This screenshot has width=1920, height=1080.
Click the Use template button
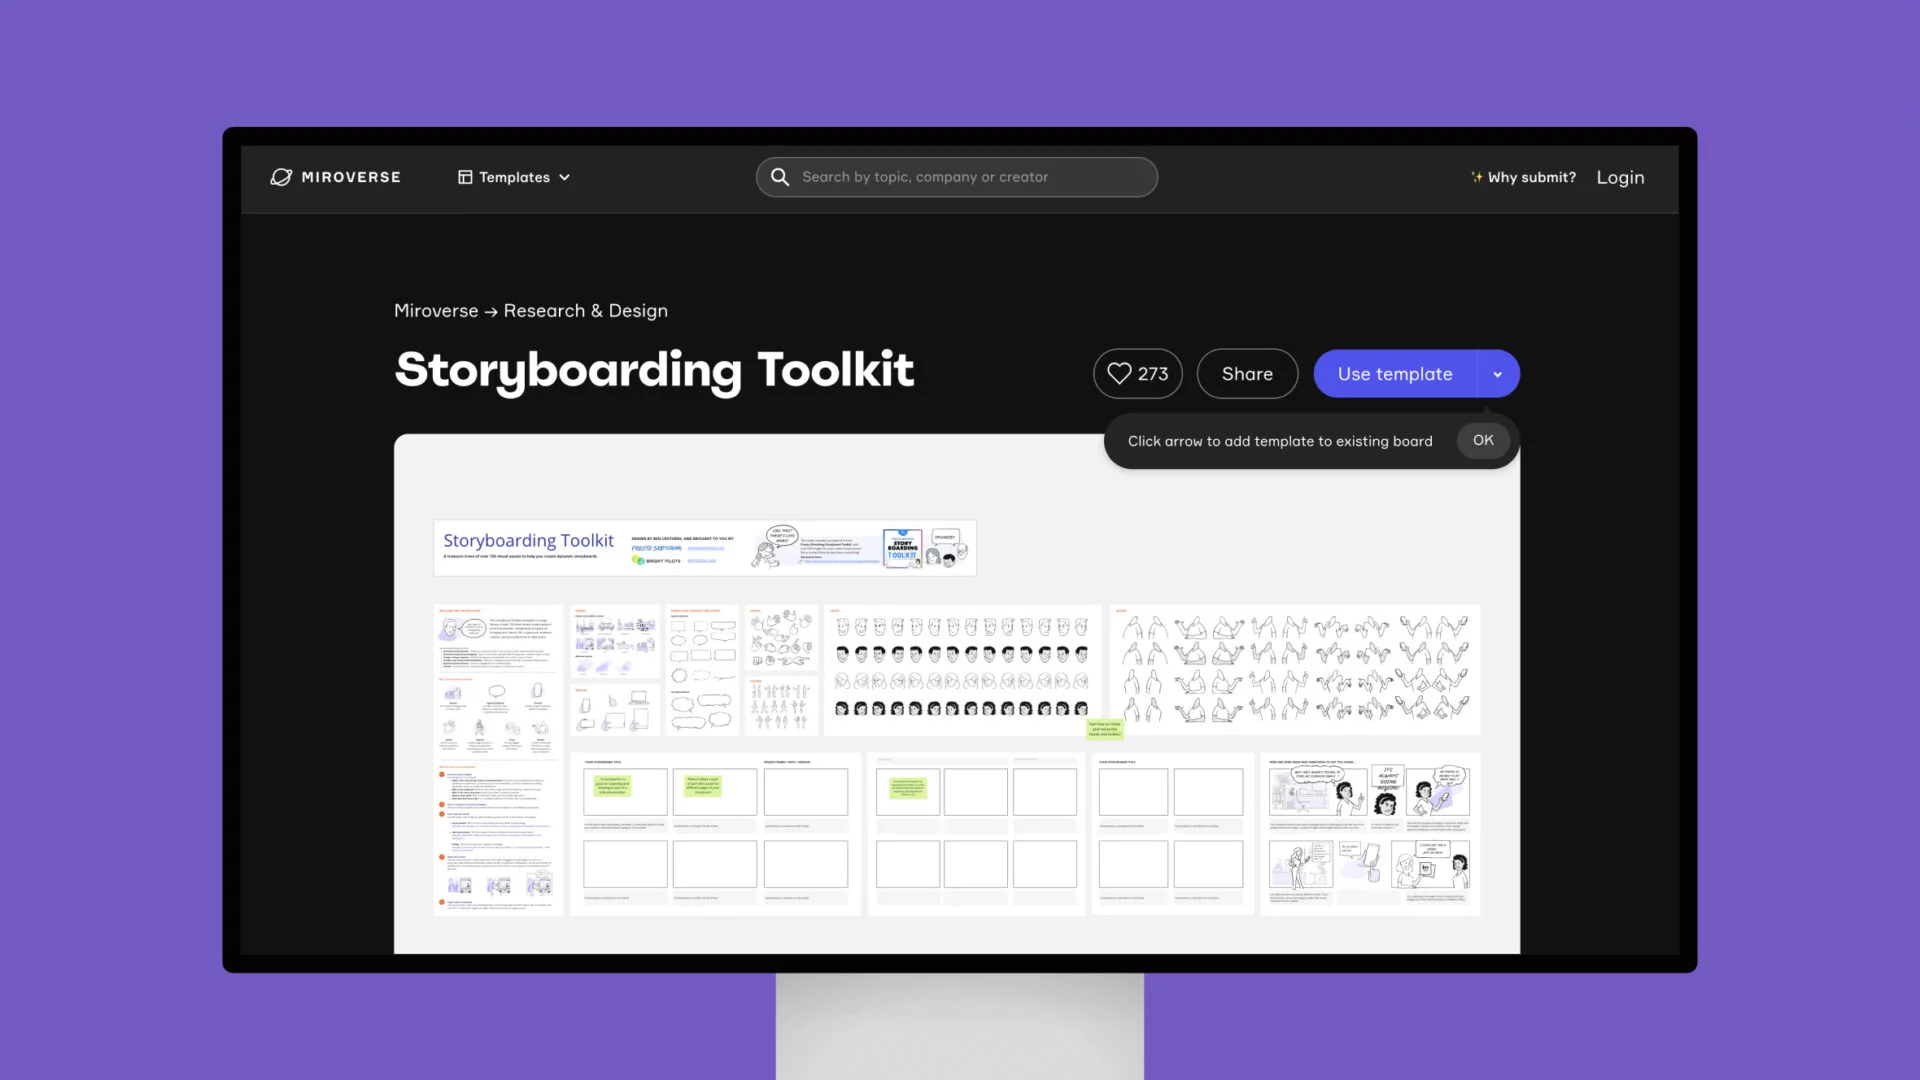[1395, 373]
